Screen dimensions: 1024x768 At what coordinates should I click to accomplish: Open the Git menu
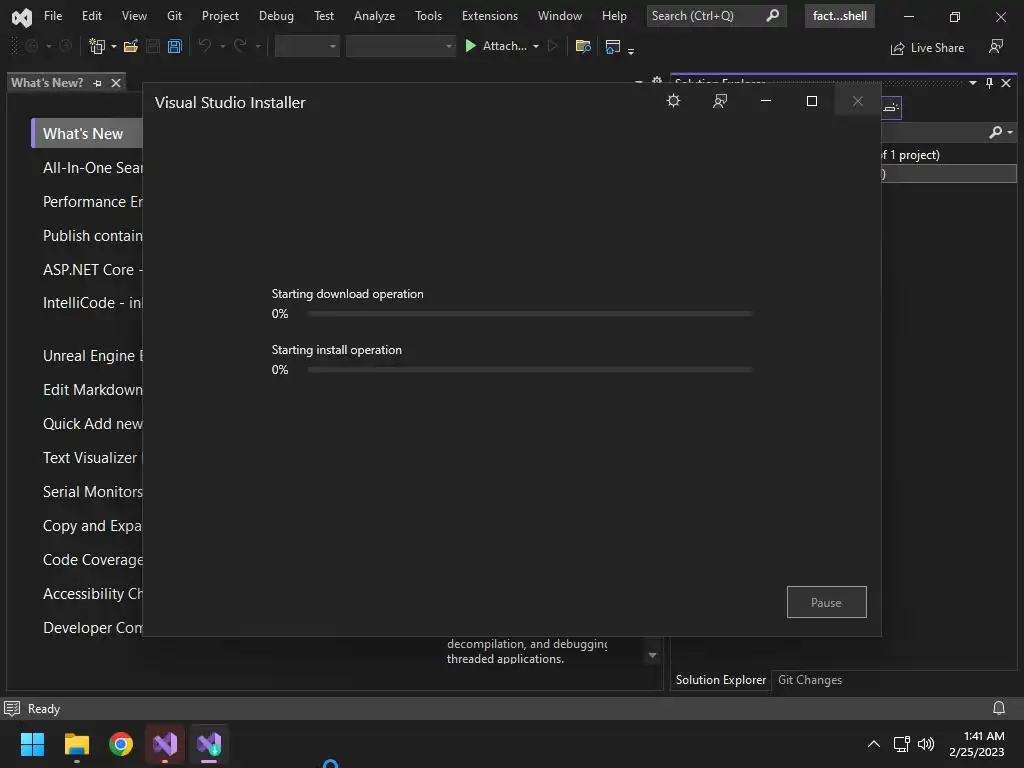(174, 16)
